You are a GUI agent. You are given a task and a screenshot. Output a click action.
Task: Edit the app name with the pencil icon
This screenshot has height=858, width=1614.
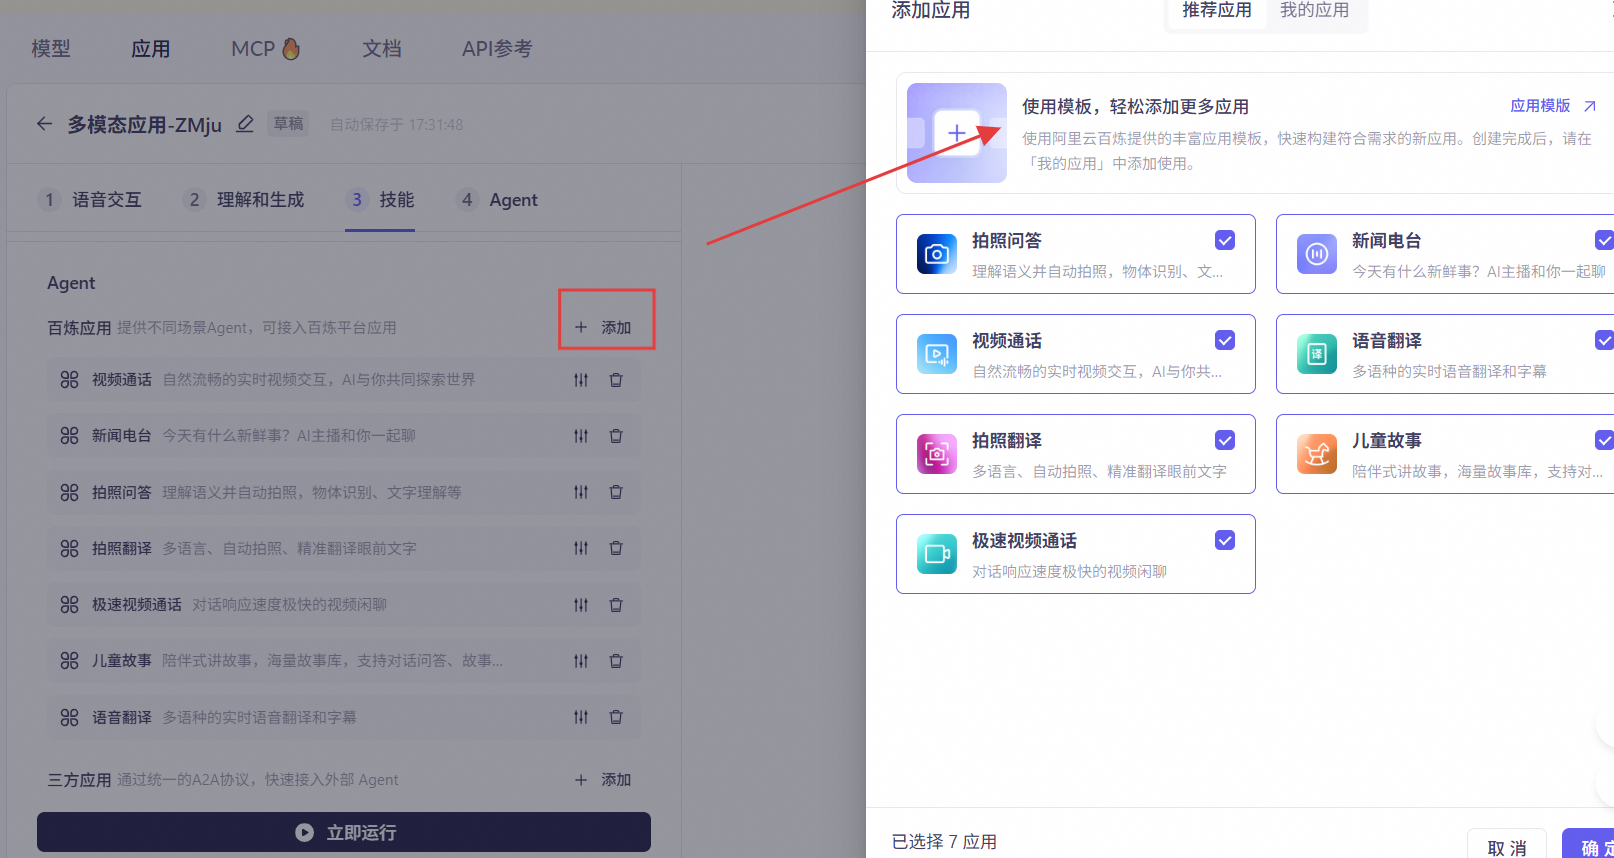tap(245, 124)
